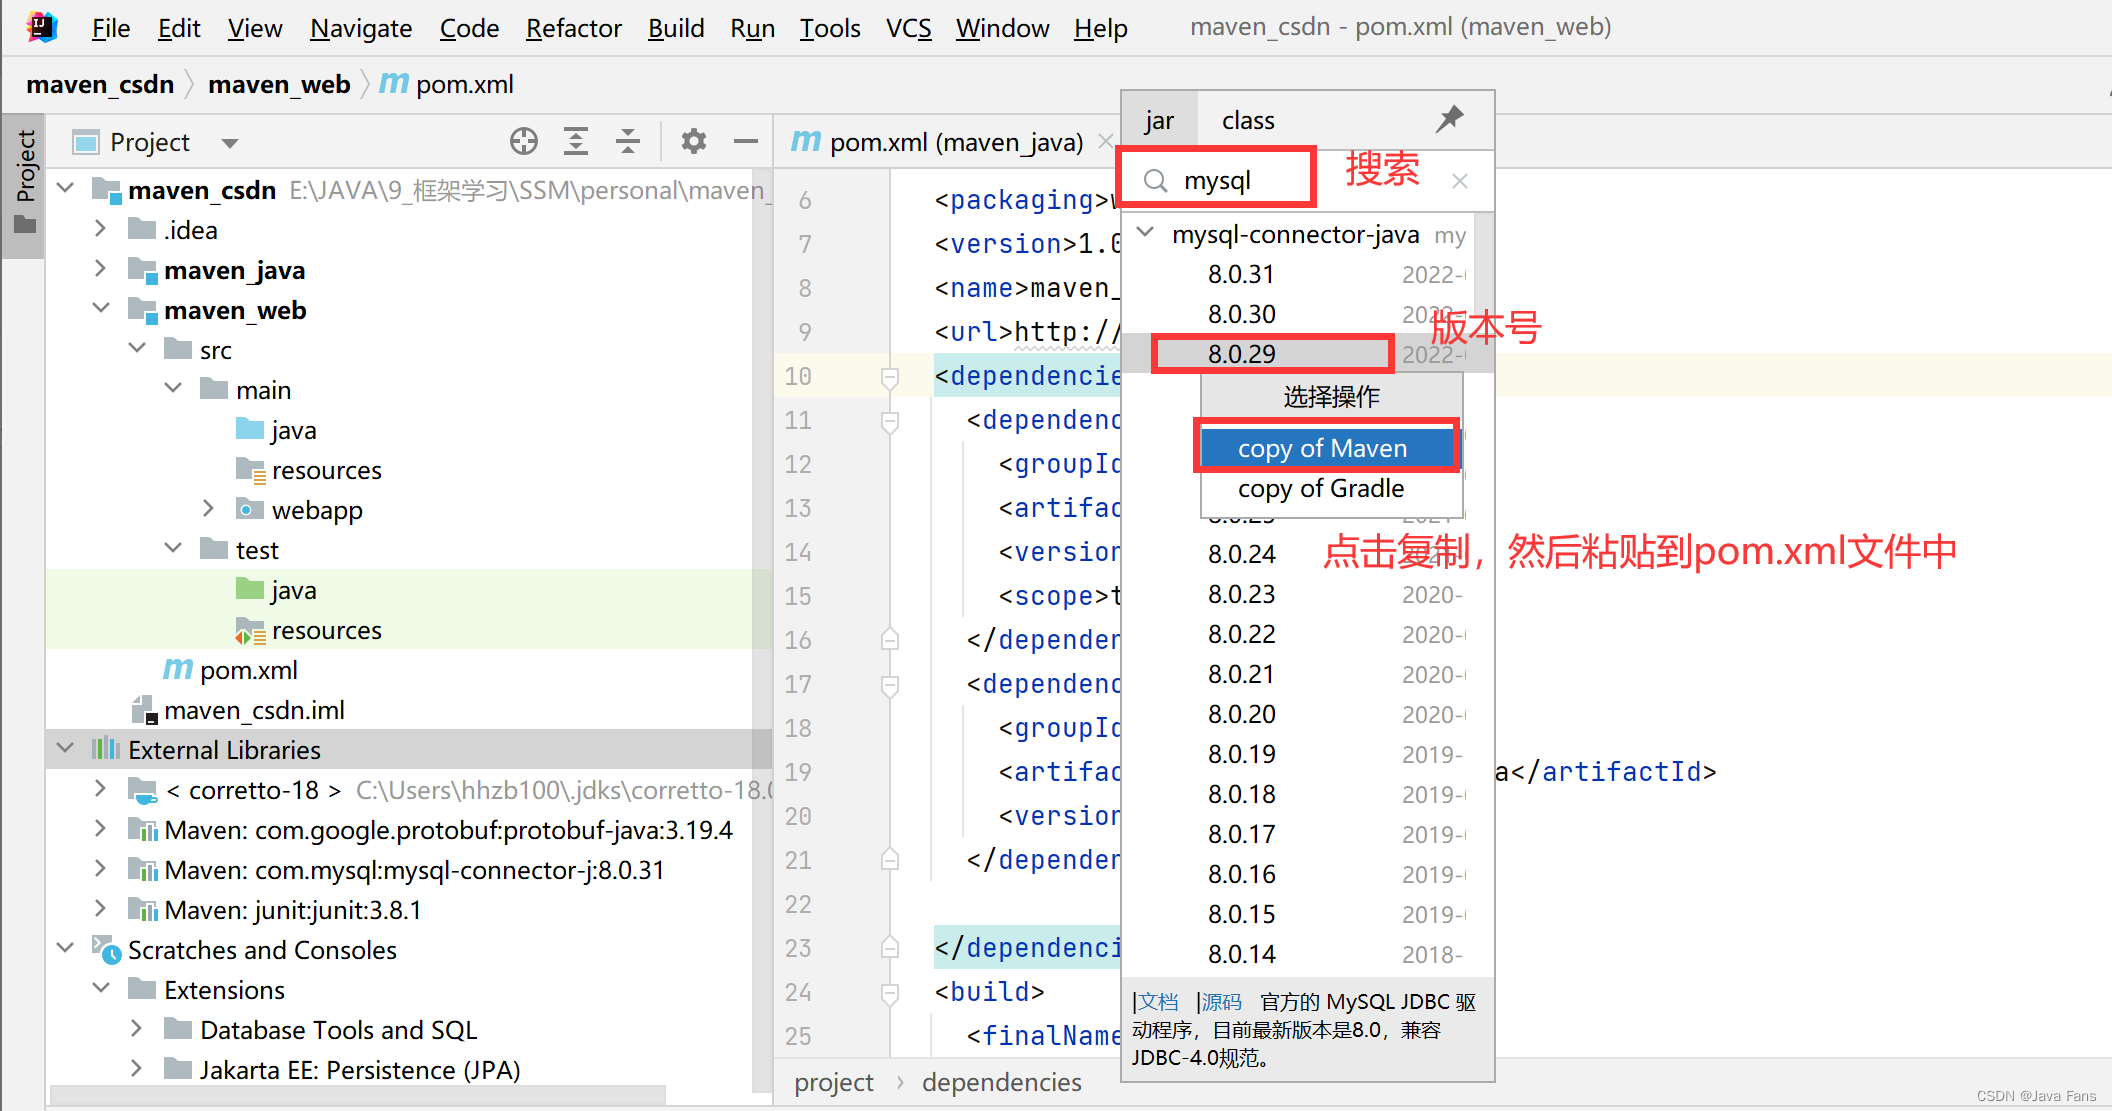This screenshot has width=2112, height=1111.
Task: Open the 源码 source link
Action: (1221, 1002)
